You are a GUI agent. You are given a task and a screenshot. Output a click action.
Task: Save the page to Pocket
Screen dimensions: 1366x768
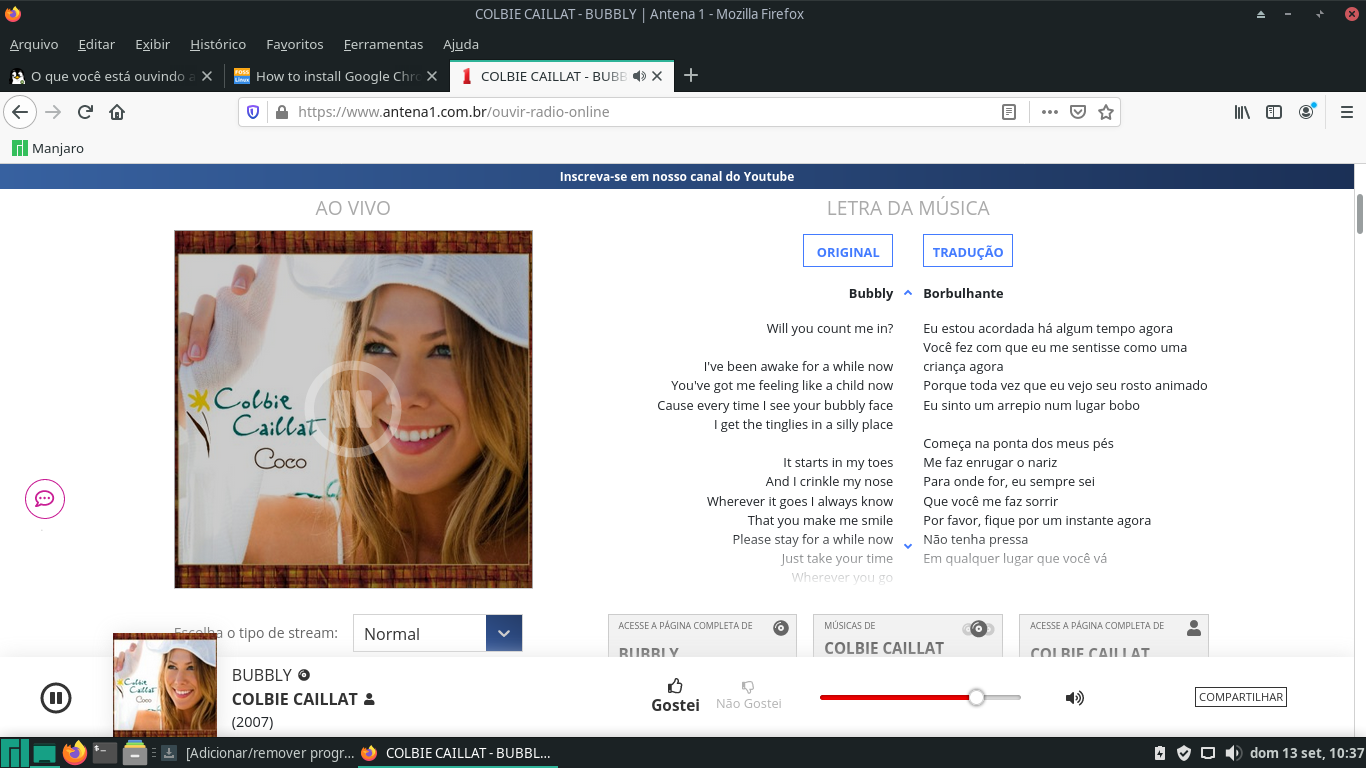(1078, 112)
